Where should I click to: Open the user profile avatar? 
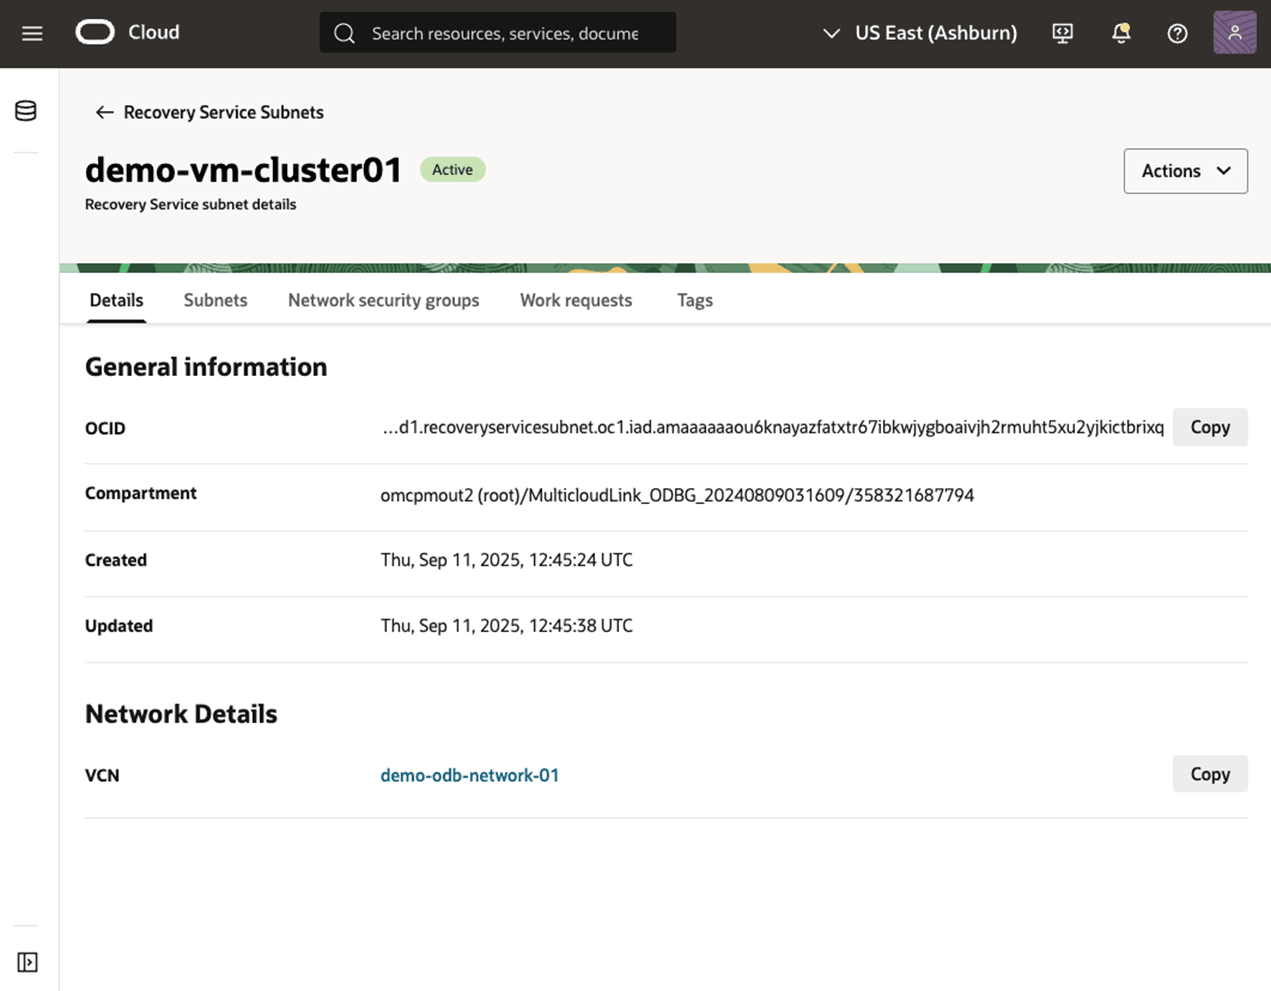[x=1234, y=32]
